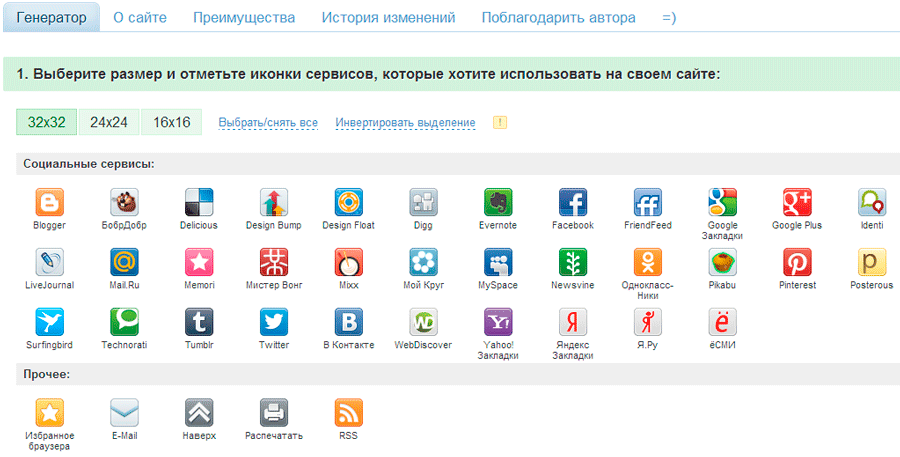Select the Google Закладки icon
Screen dimensions: 900x457
[723, 202]
